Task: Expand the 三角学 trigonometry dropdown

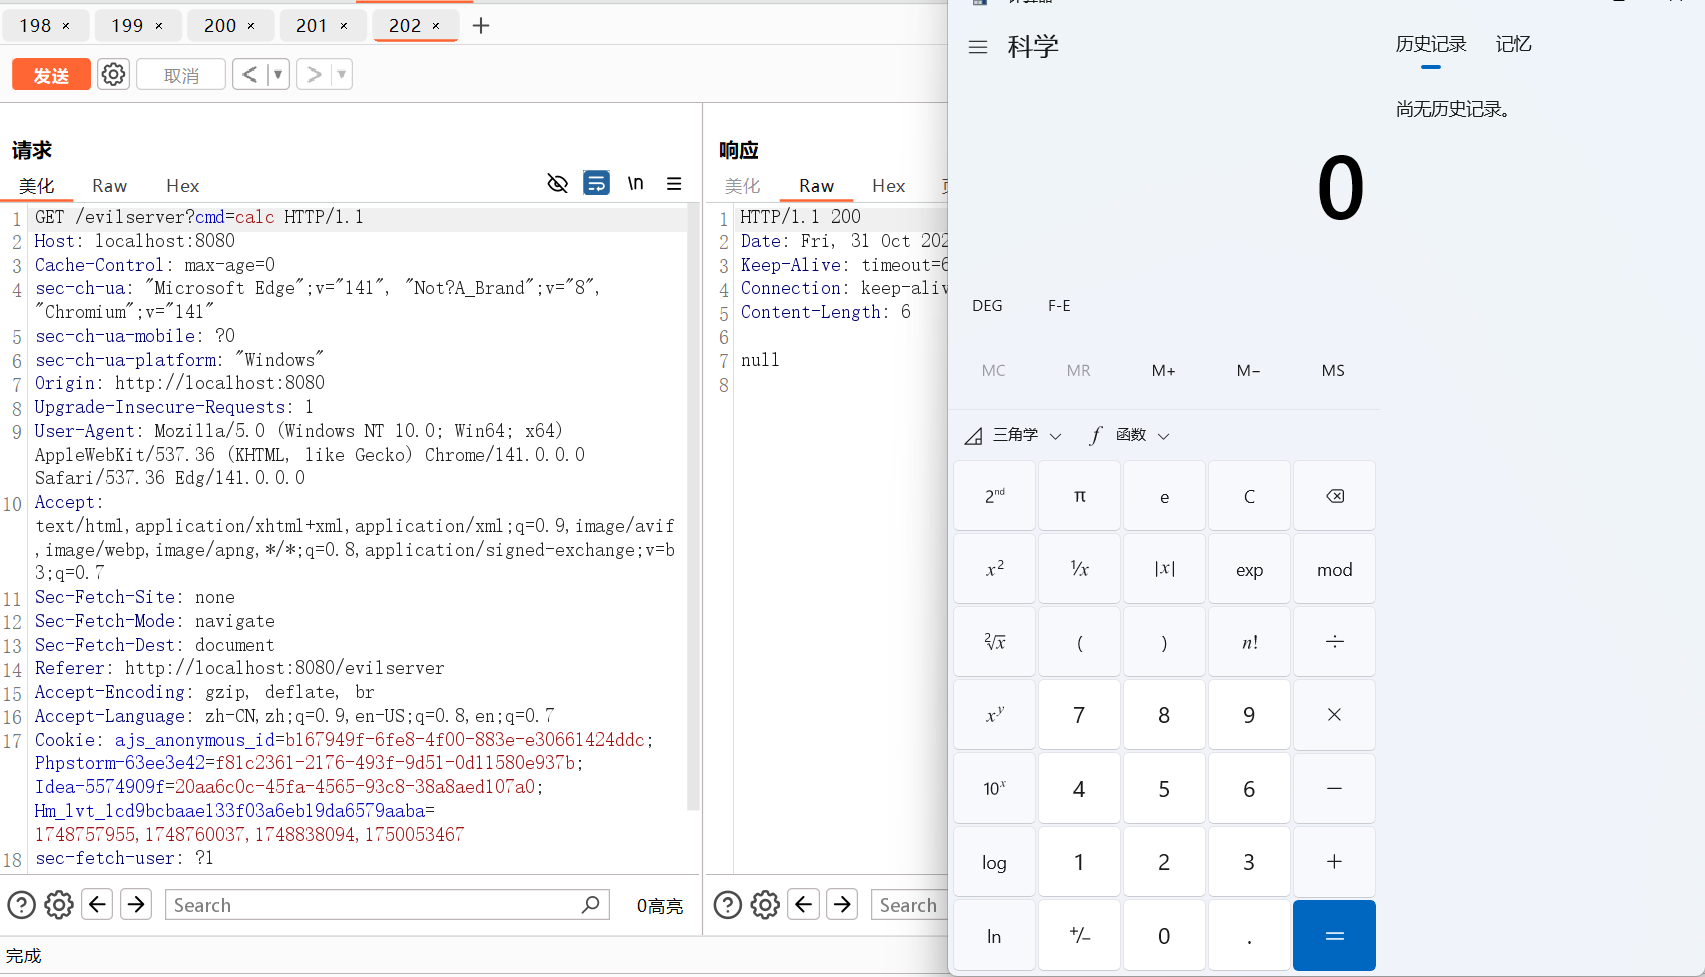Action: click(1013, 435)
